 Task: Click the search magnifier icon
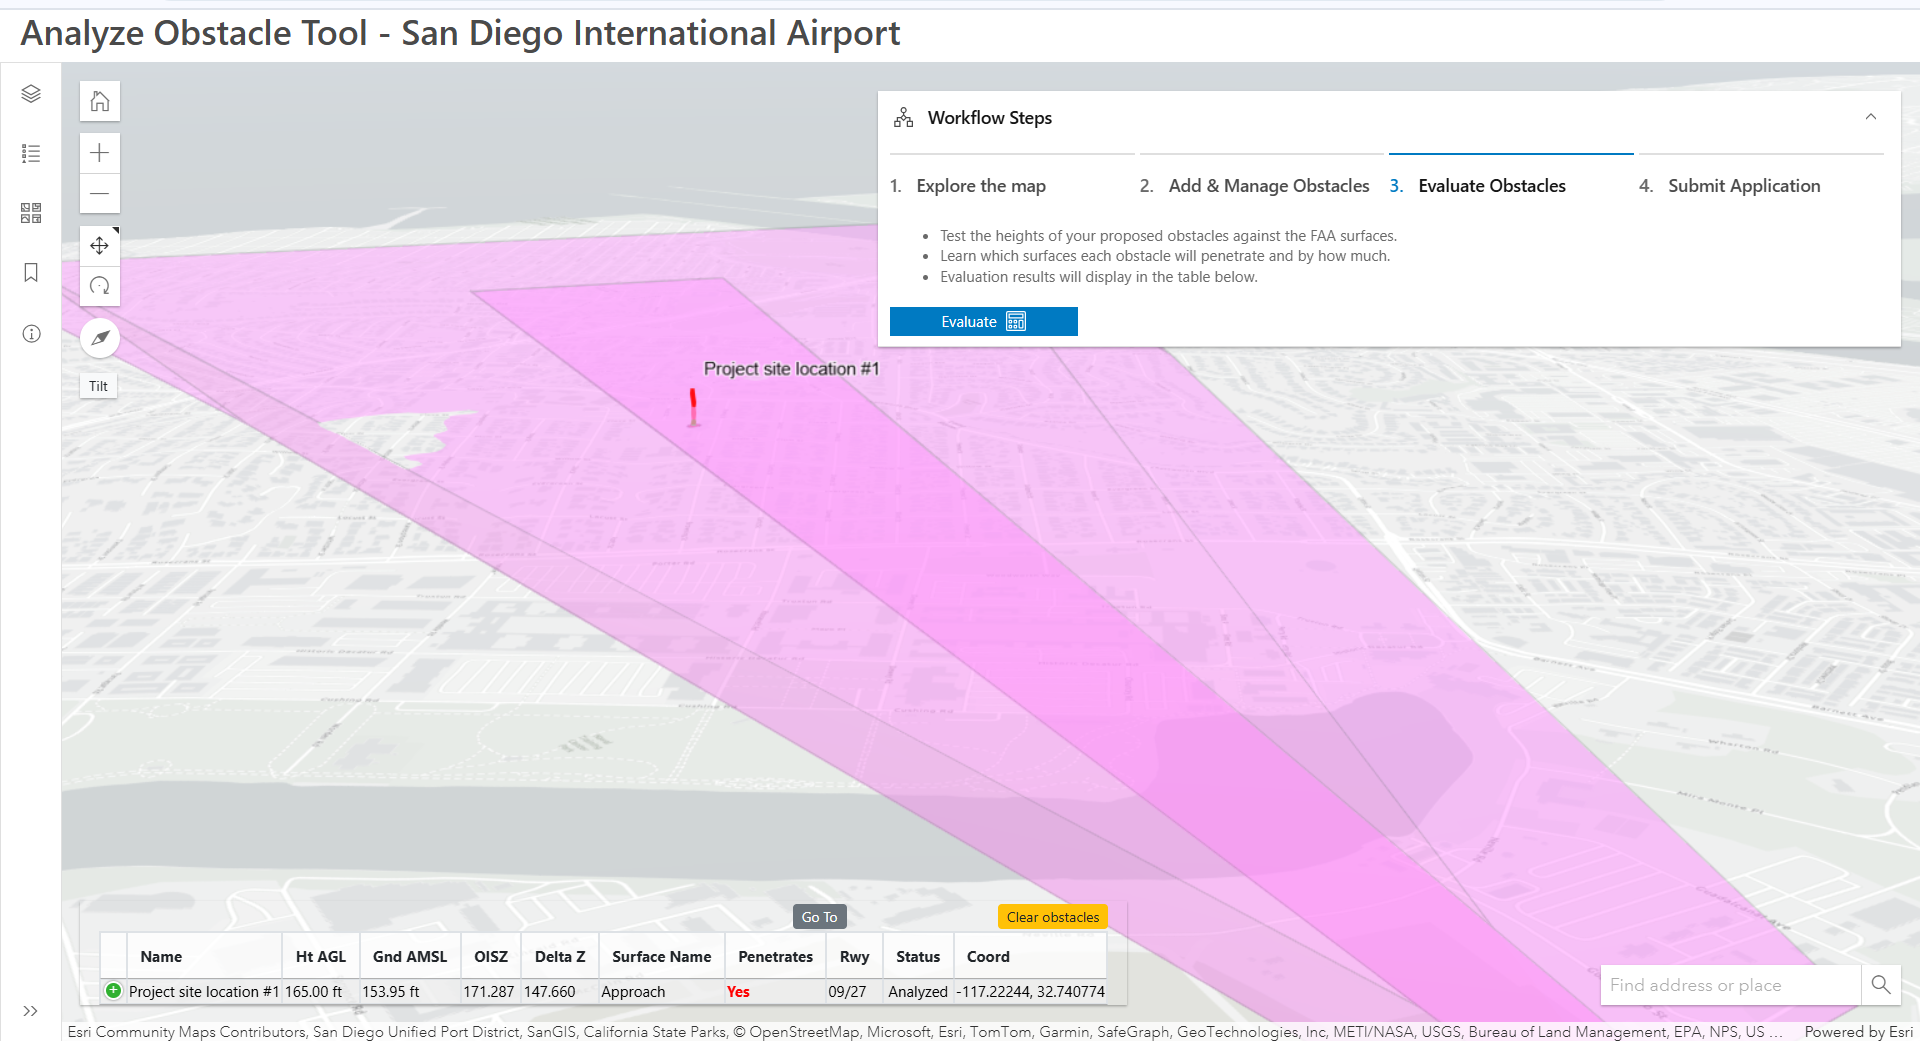[1881, 985]
